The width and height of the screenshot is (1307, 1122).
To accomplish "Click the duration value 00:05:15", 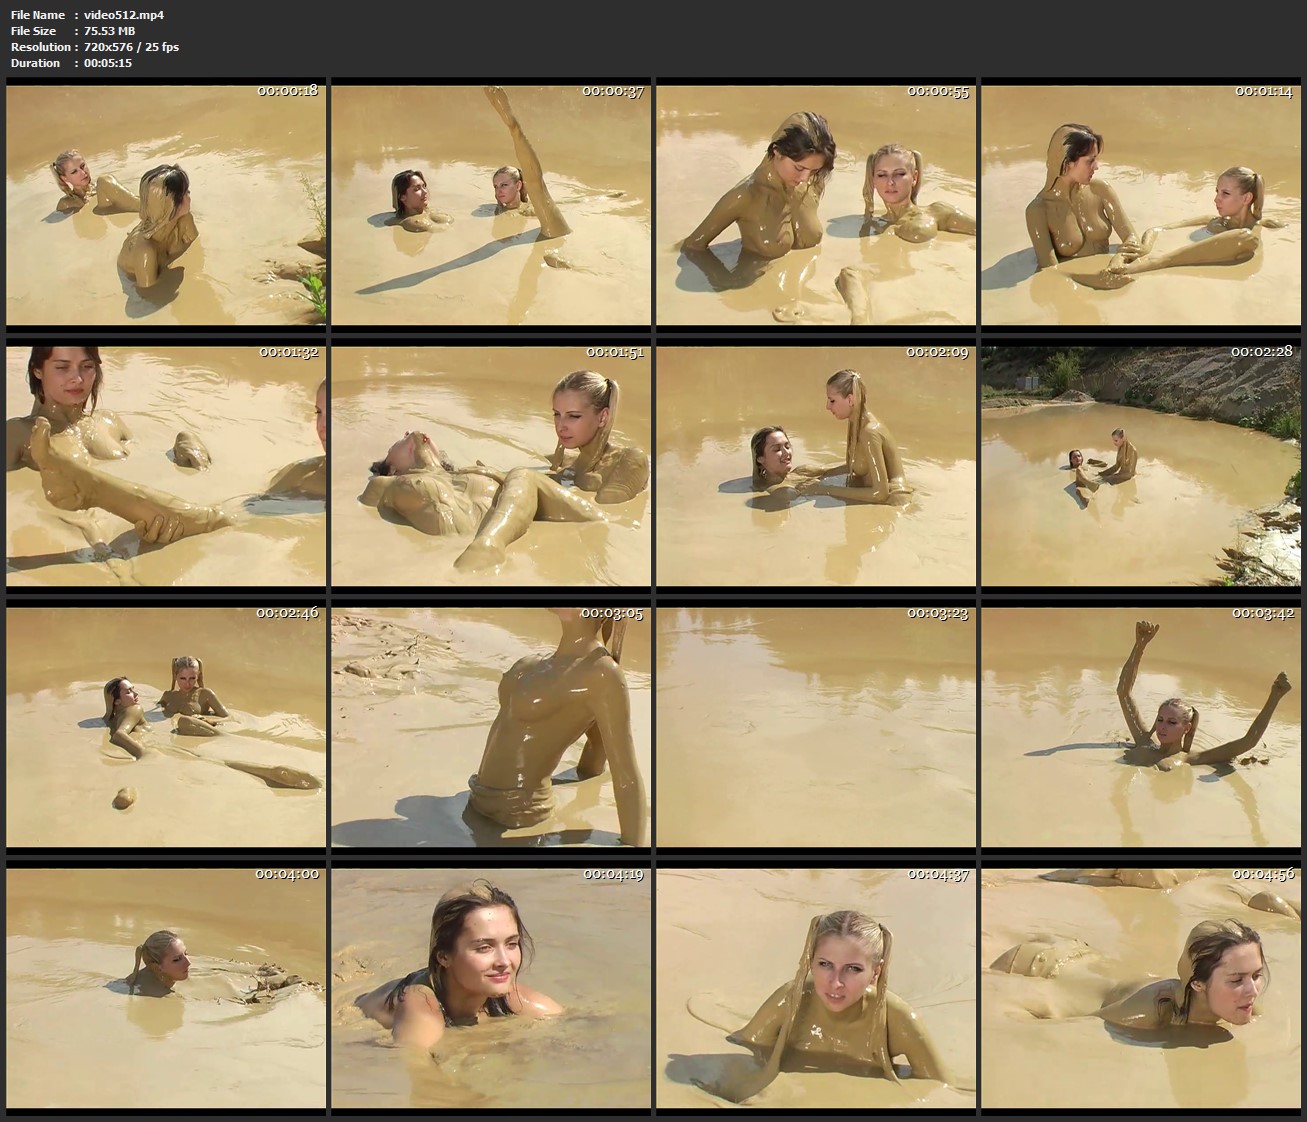I will (108, 63).
